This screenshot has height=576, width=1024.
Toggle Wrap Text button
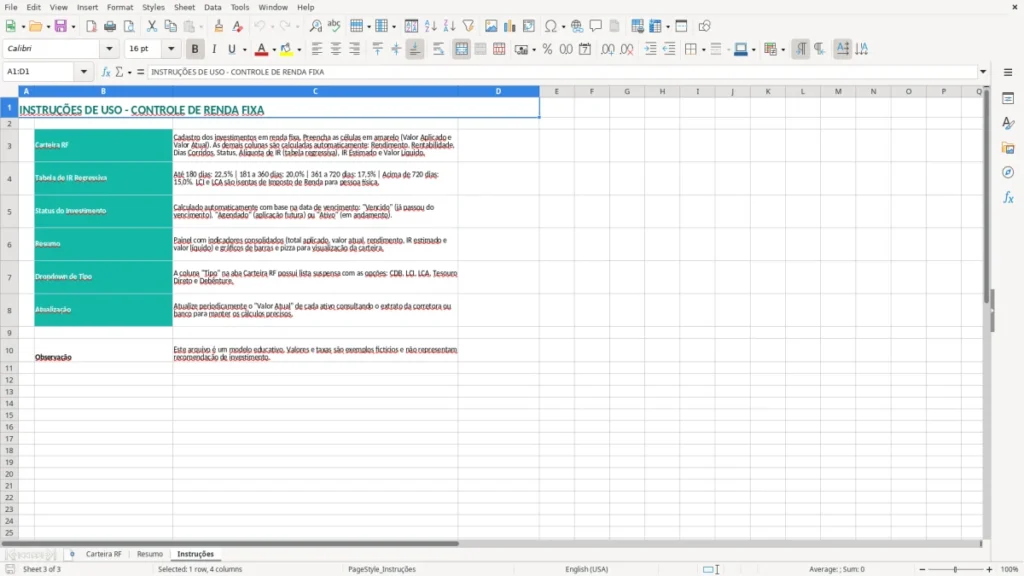(x=438, y=49)
